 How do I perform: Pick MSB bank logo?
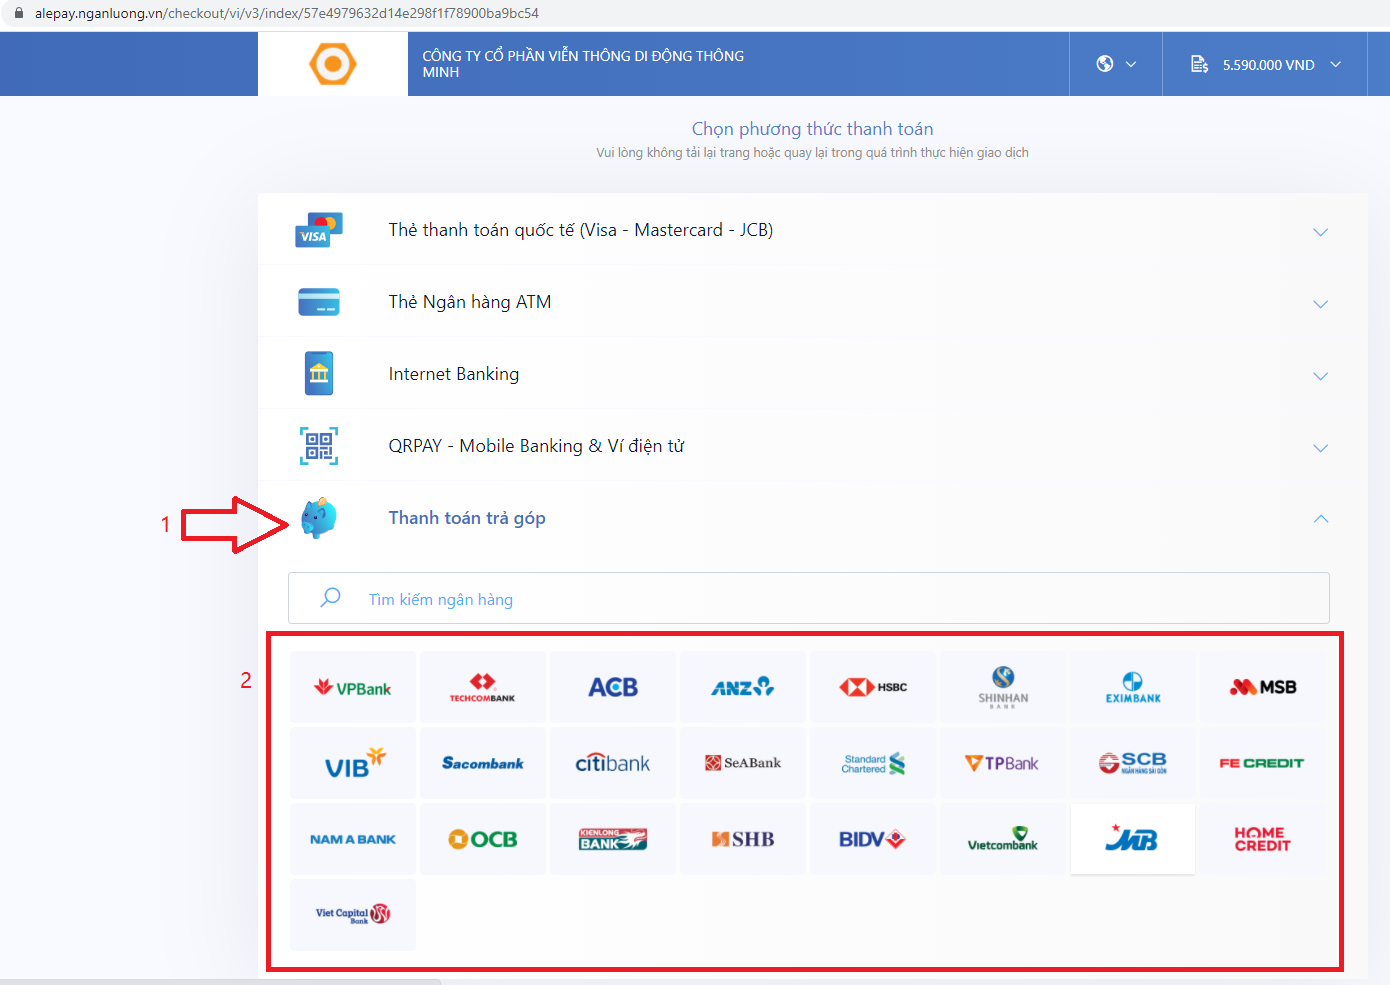[x=1263, y=687]
